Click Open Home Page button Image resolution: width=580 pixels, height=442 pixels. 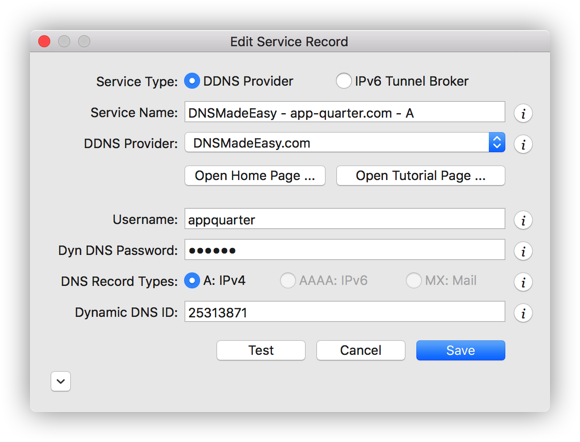click(255, 176)
